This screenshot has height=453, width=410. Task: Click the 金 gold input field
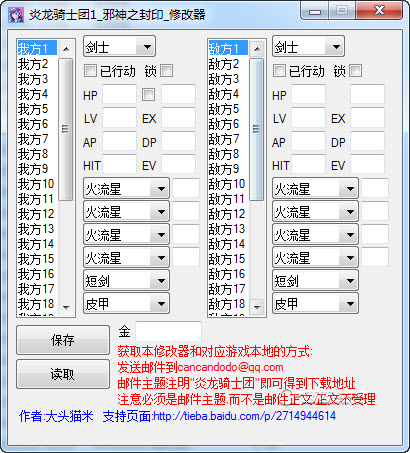click(x=168, y=332)
